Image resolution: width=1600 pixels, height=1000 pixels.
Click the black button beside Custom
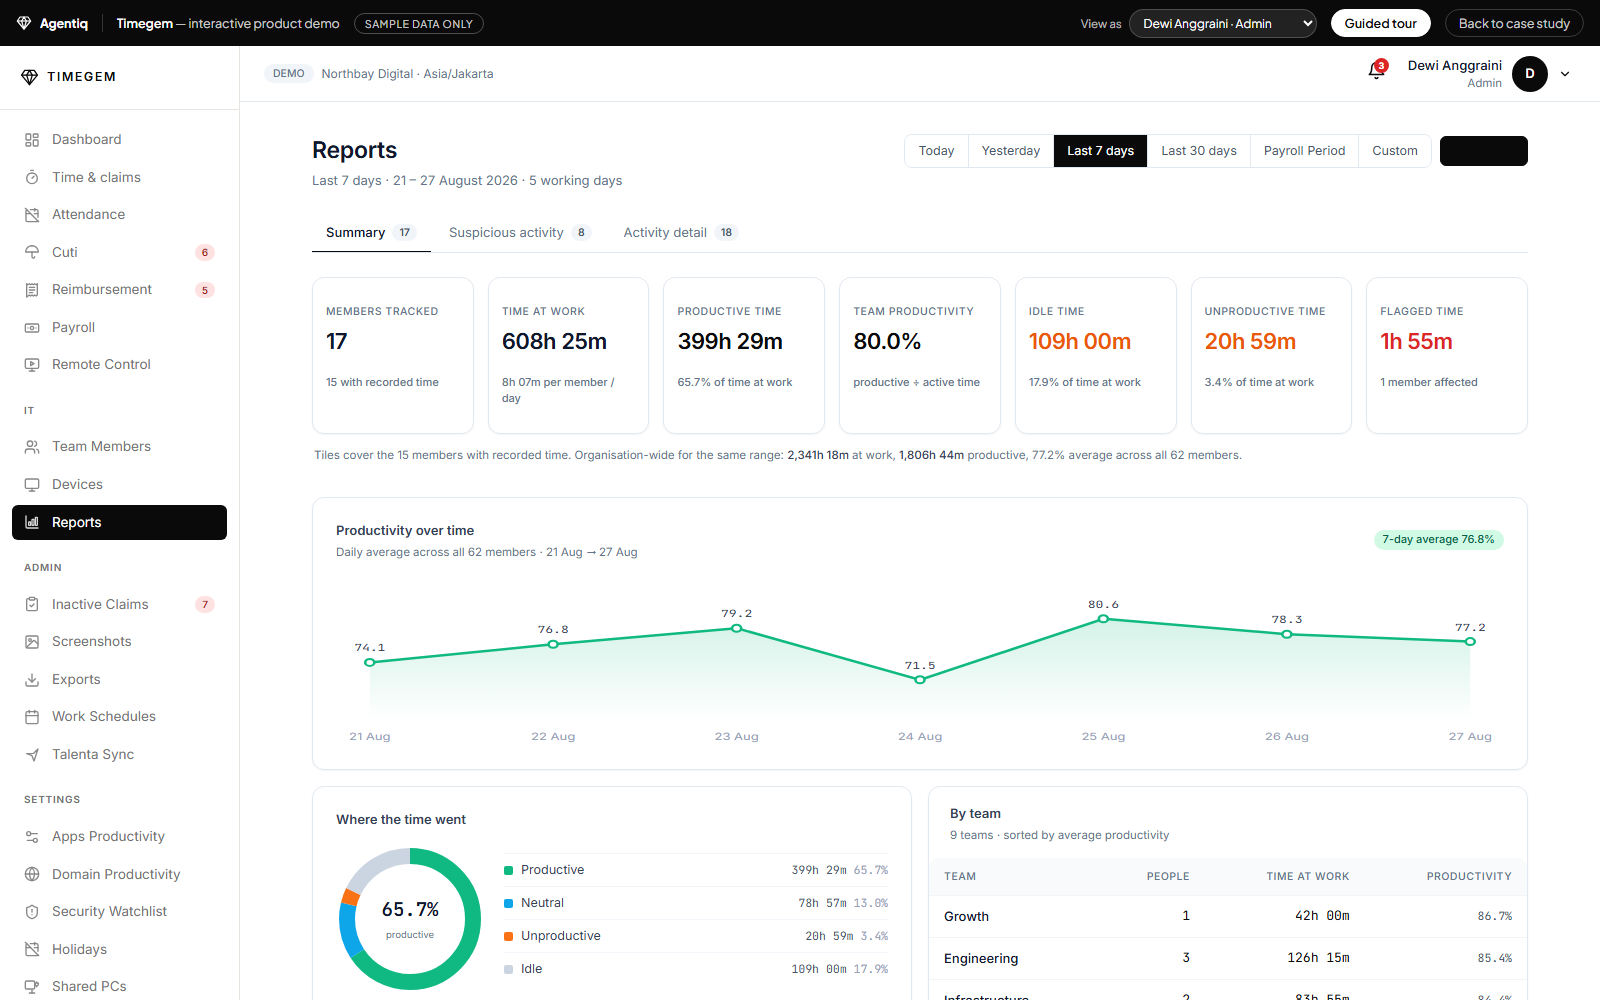1483,151
